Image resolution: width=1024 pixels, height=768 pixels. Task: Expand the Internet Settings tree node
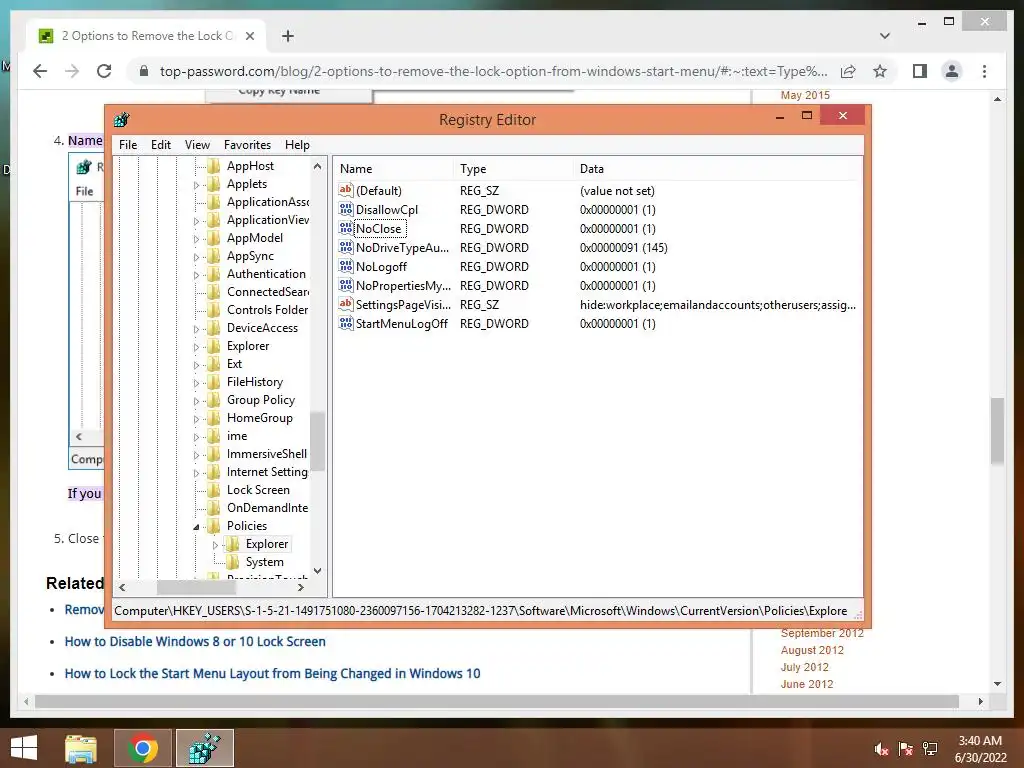196,473
